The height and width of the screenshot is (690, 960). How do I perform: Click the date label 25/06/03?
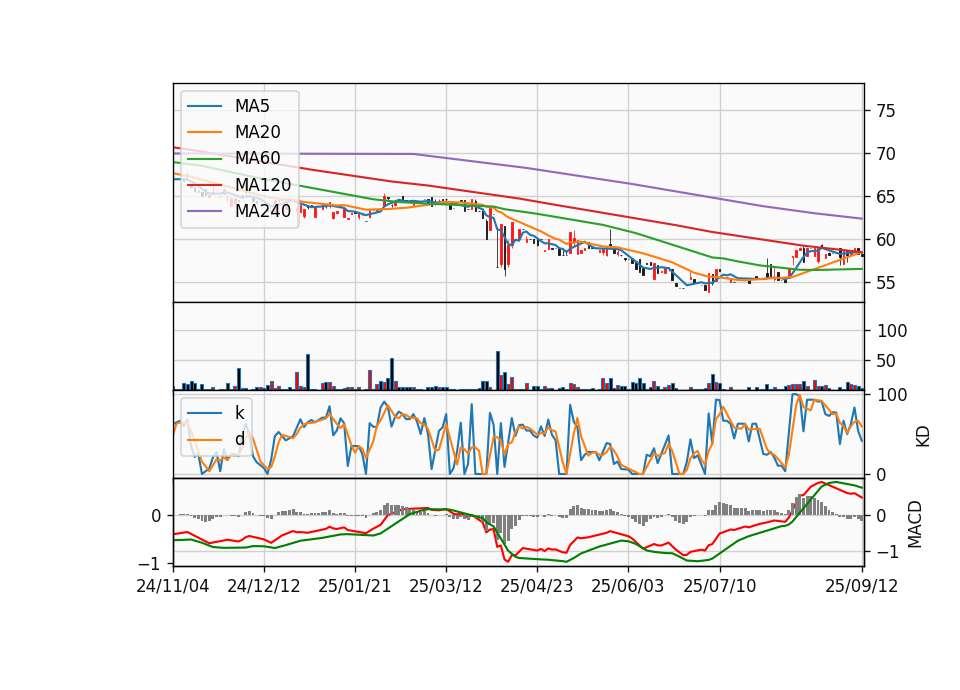tap(628, 586)
